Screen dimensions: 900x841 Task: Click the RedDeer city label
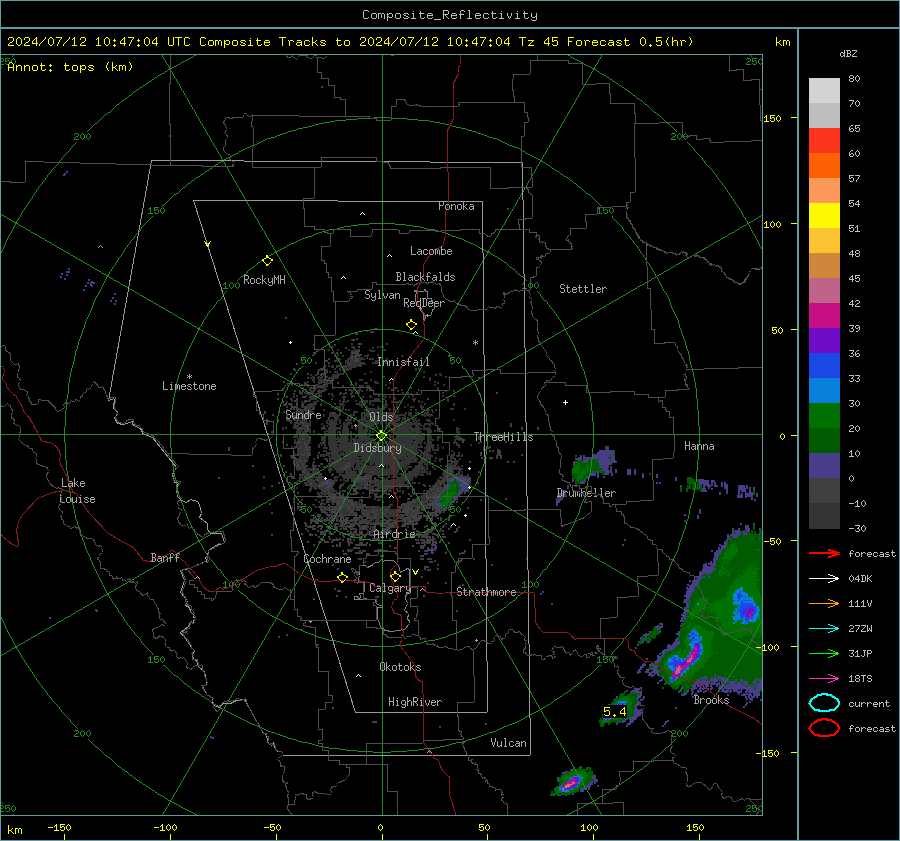click(x=424, y=303)
